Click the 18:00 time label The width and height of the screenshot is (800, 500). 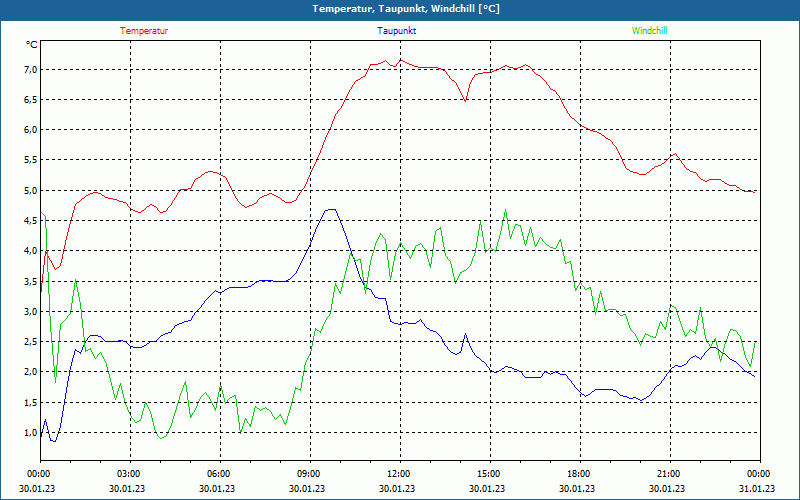(x=580, y=473)
